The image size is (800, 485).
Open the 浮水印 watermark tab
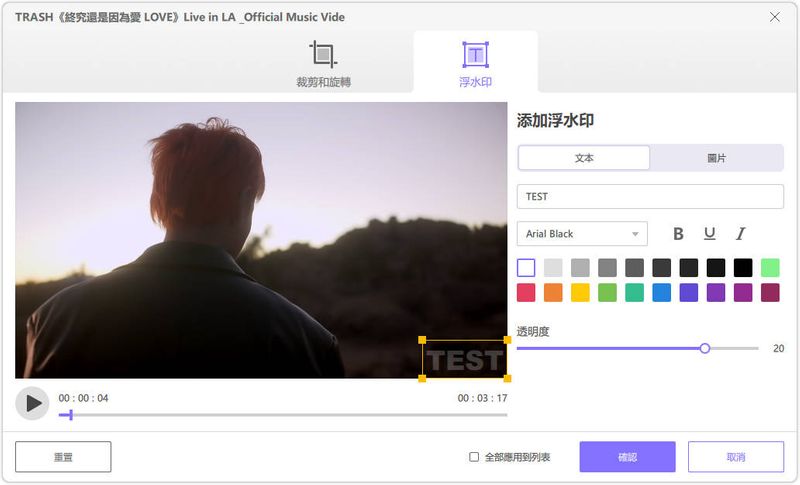475,64
